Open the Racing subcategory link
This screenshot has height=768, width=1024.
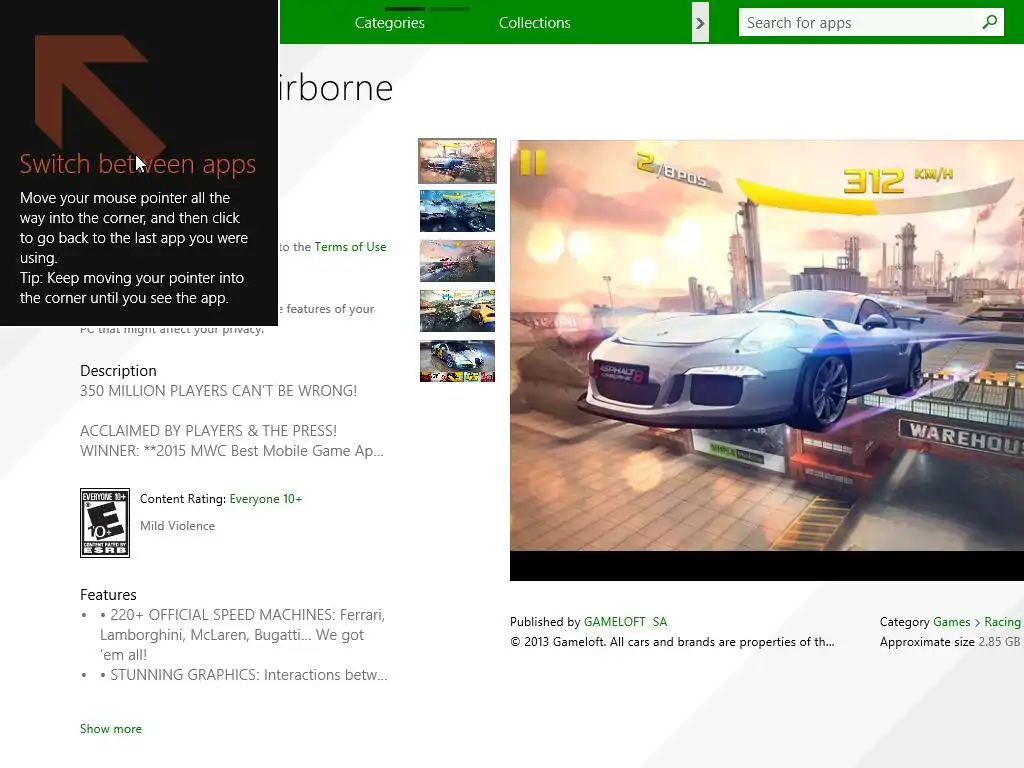(1002, 622)
